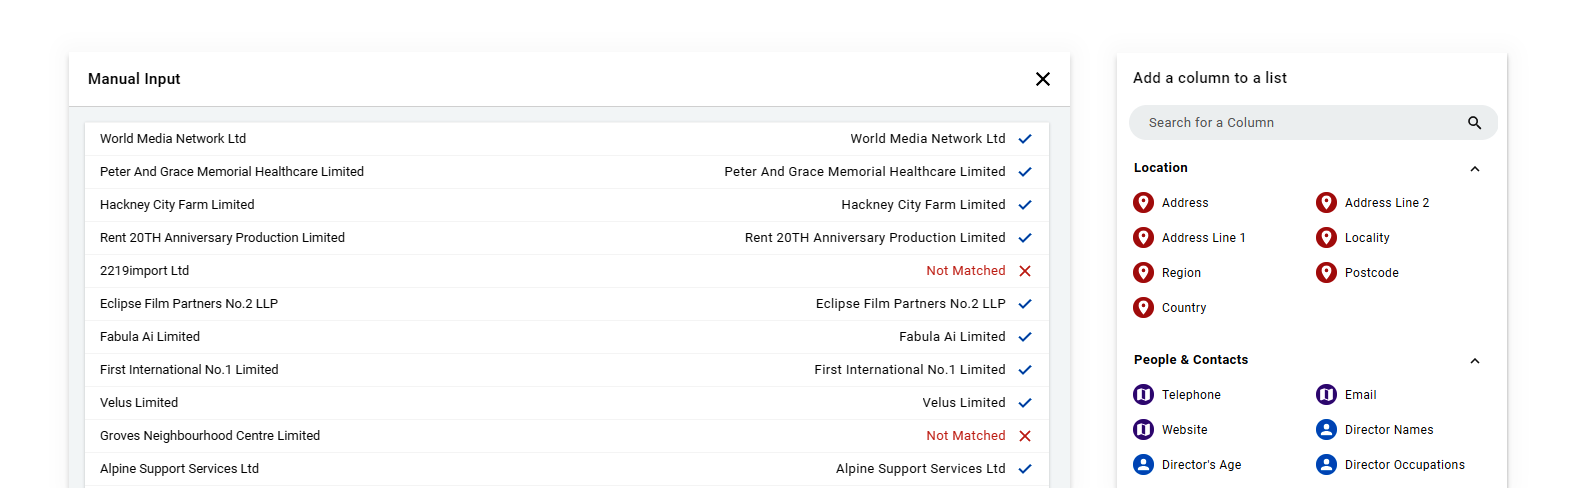Screen dimensions: 1575x488
Task: Collapse the People & Contacts section
Action: point(1474,361)
